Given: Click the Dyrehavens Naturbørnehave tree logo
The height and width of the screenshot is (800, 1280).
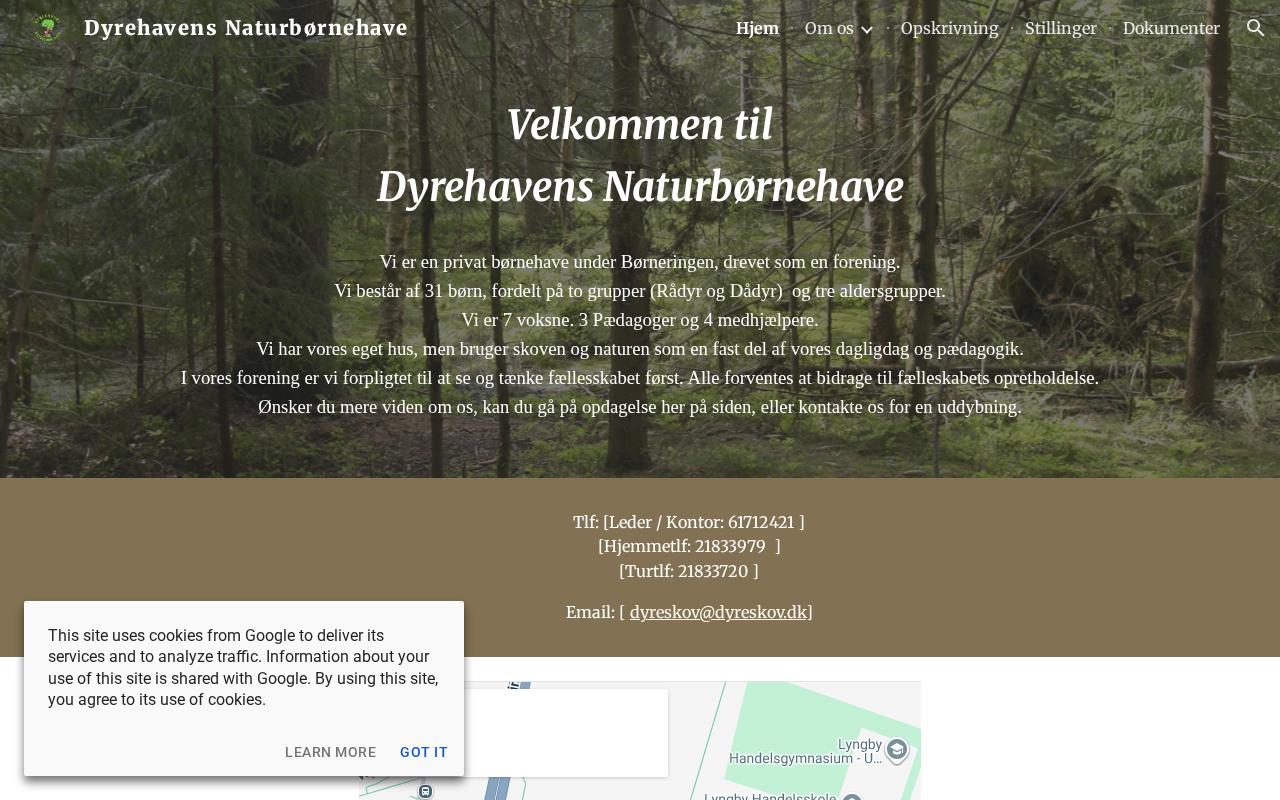Looking at the screenshot, I should (x=47, y=28).
